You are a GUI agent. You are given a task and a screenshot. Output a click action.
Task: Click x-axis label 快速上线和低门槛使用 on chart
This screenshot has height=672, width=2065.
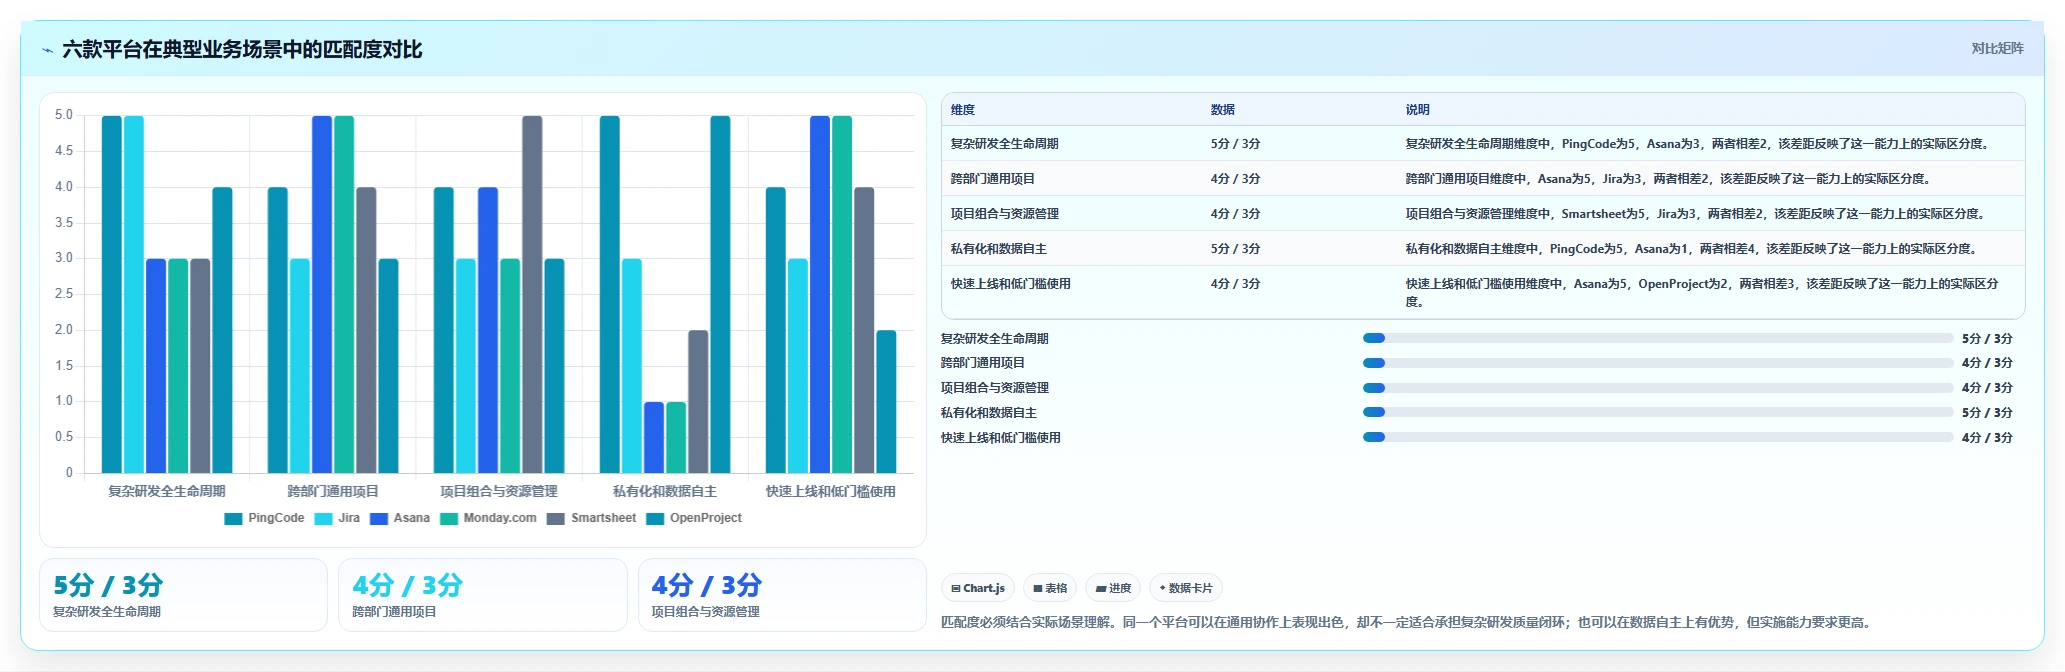click(x=831, y=491)
